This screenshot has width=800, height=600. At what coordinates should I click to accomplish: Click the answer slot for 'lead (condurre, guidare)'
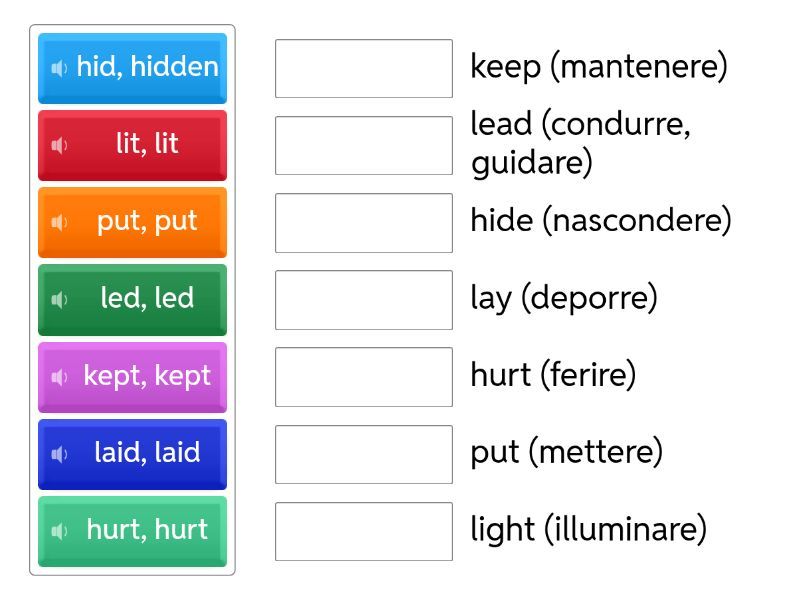pos(364,145)
